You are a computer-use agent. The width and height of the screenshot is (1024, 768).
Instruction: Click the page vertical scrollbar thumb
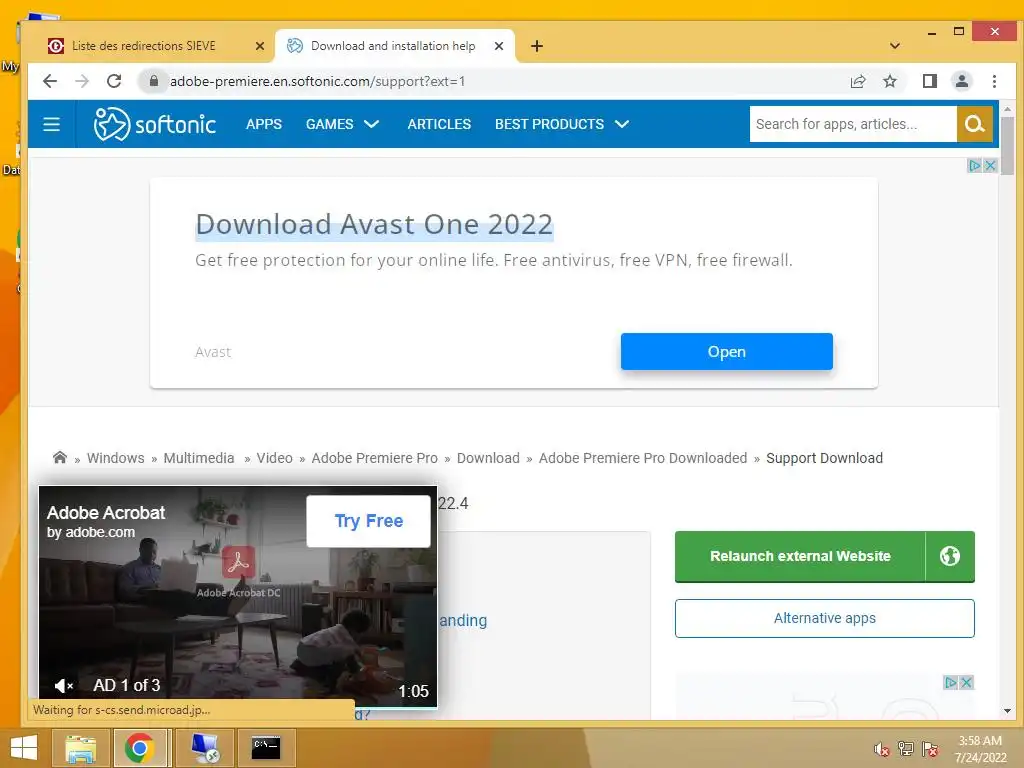tap(1007, 146)
